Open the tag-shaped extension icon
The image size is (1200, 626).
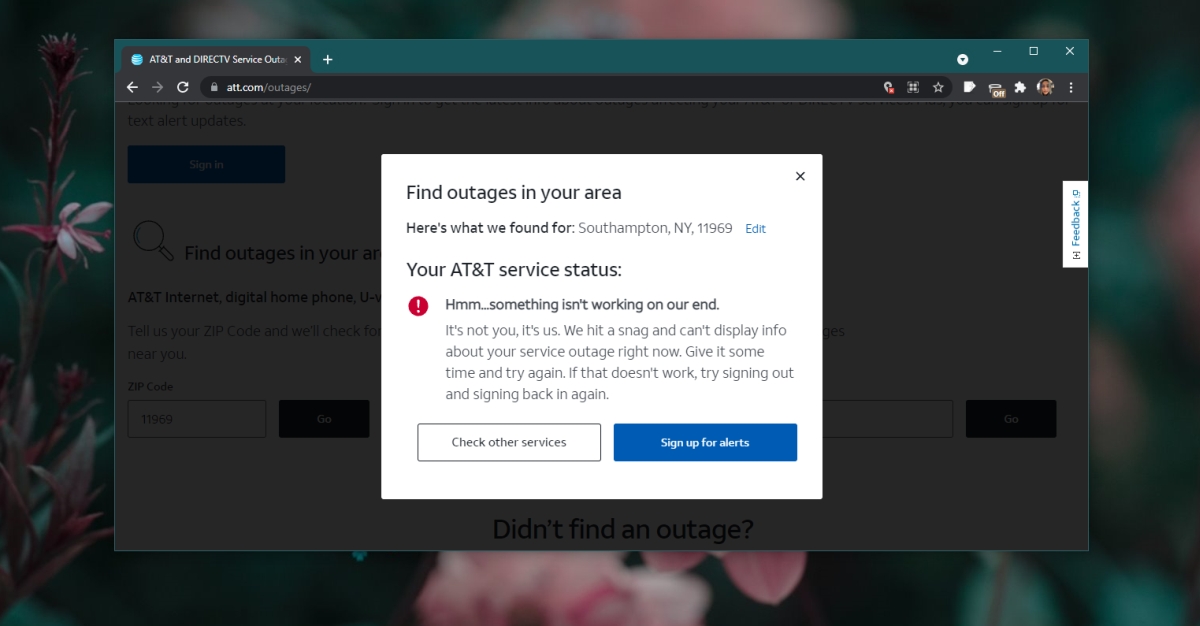(x=969, y=87)
